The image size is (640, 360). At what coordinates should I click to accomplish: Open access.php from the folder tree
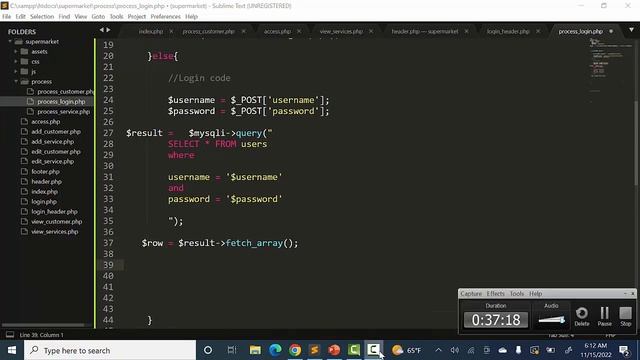coord(46,122)
